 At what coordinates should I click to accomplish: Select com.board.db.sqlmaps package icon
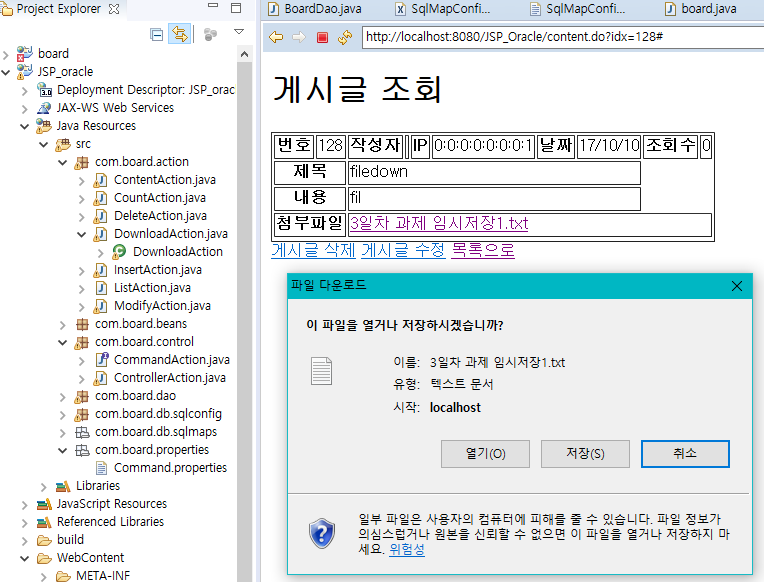coord(82,432)
